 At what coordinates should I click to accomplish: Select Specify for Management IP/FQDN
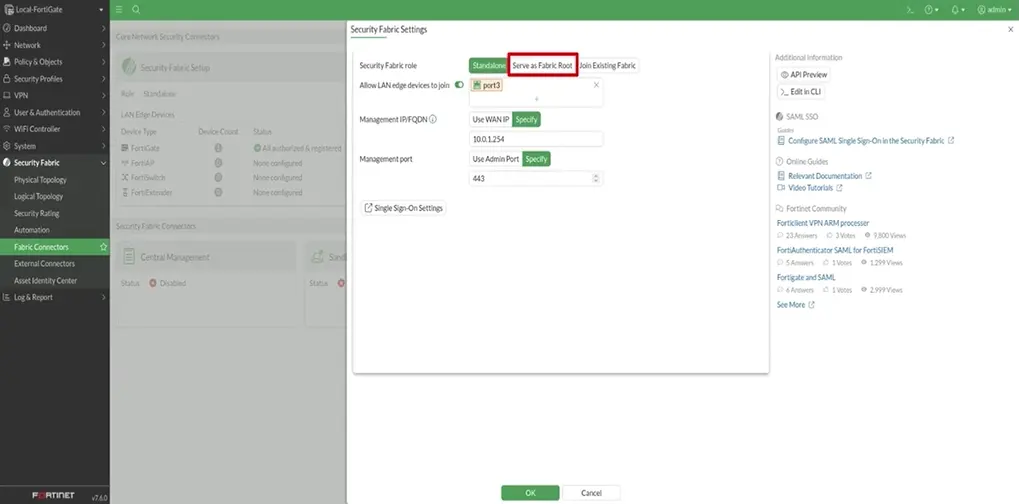point(526,120)
